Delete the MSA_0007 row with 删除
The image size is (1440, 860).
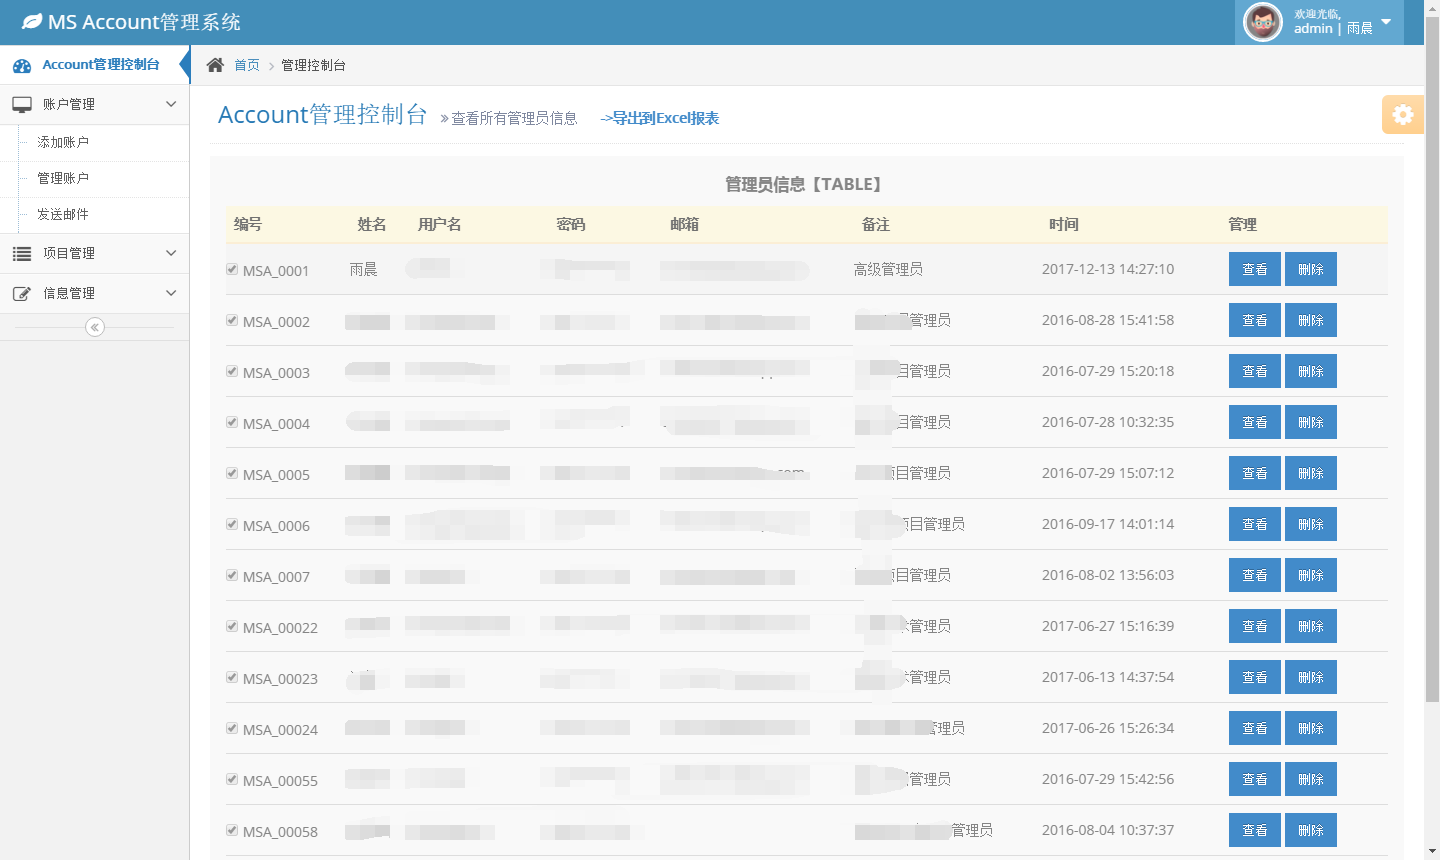pos(1310,575)
